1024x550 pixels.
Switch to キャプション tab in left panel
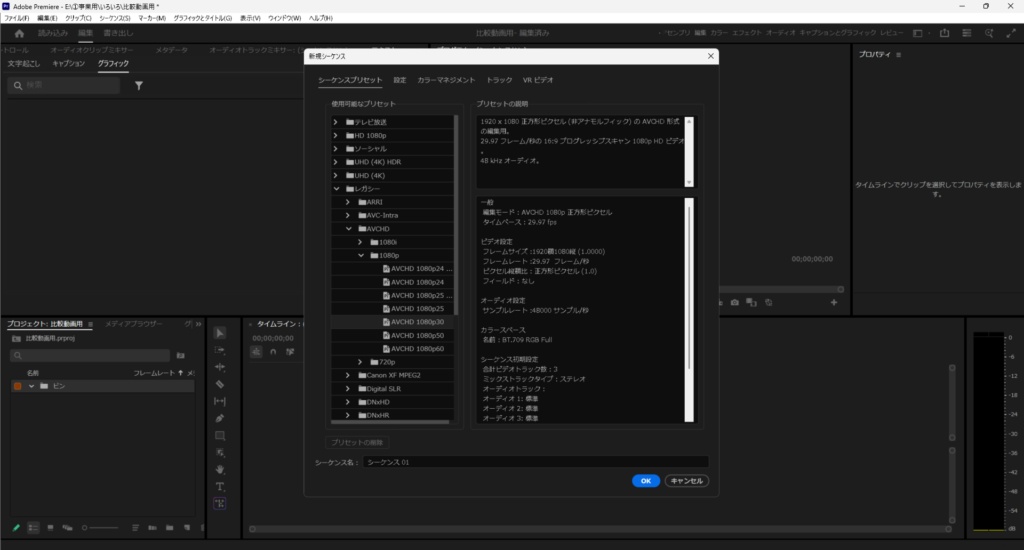point(69,63)
